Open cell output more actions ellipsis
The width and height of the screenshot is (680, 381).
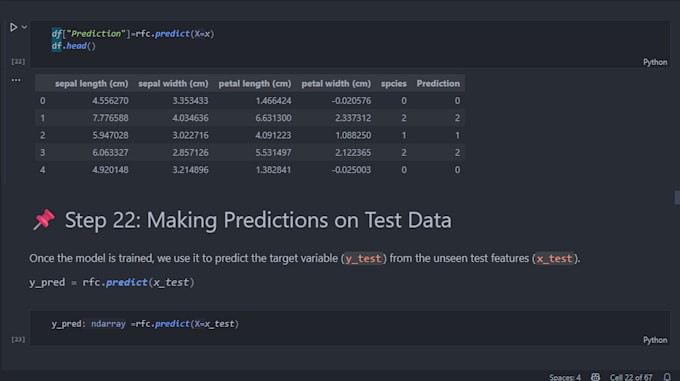pos(16,80)
